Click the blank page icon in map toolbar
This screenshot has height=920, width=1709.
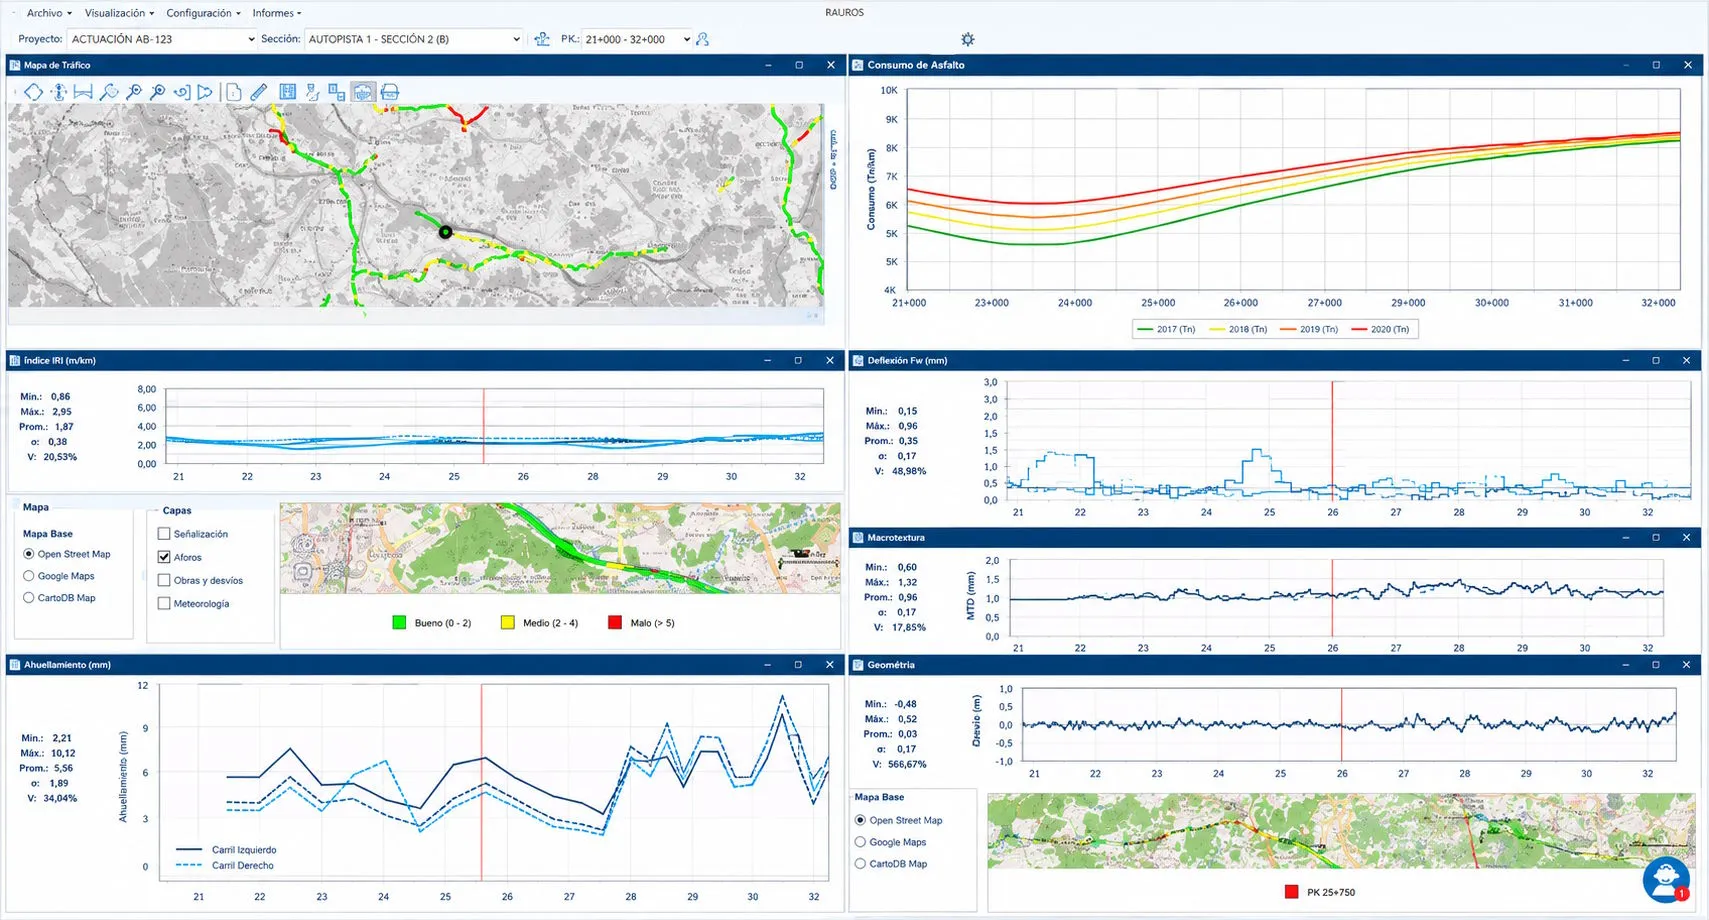pos(234,92)
